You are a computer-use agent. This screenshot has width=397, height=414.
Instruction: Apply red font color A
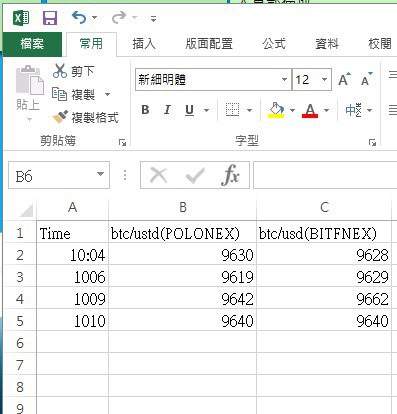click(310, 110)
